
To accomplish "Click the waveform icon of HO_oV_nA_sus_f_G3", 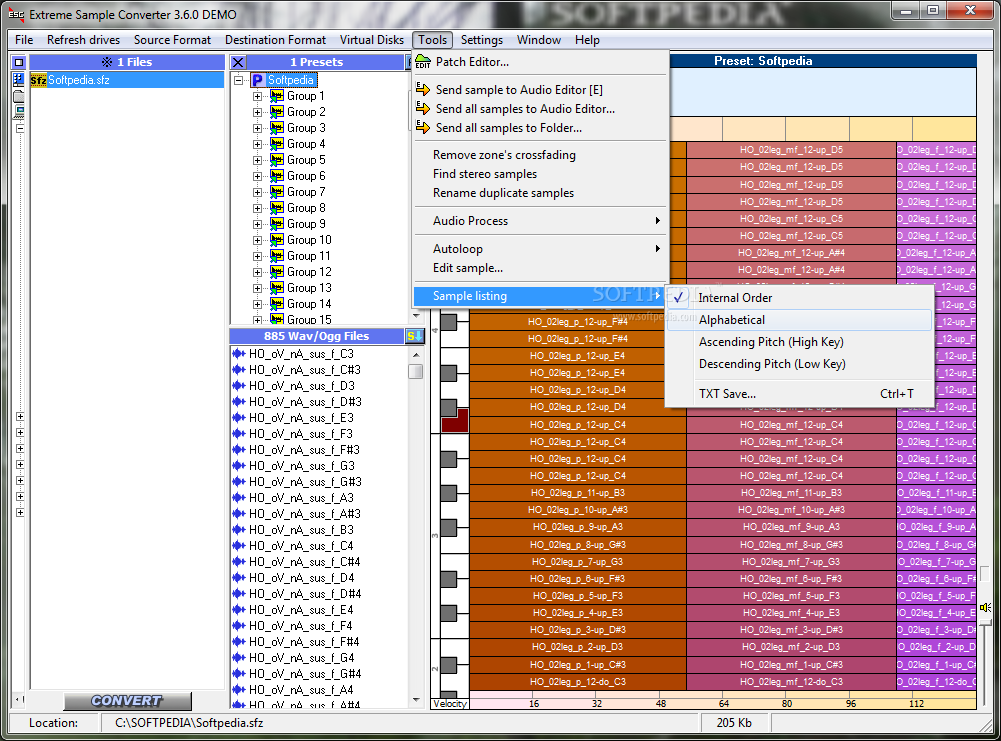I will (x=239, y=466).
